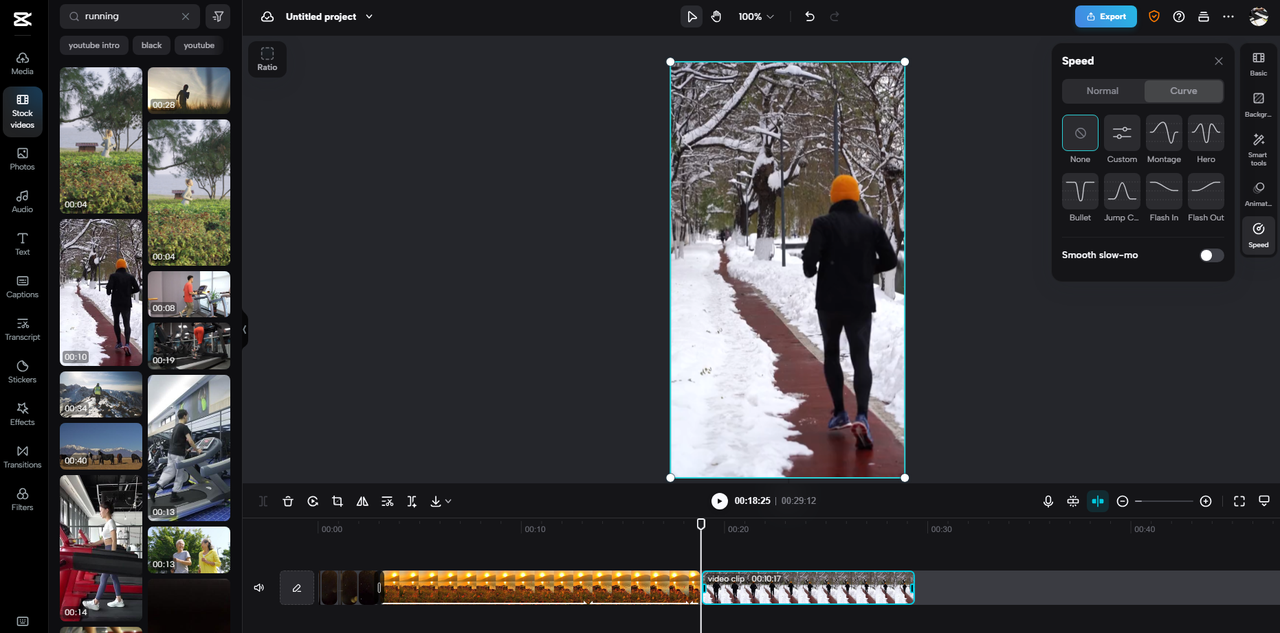Mute the timeline track audio
Screen dimensions: 1280x633
(259, 588)
